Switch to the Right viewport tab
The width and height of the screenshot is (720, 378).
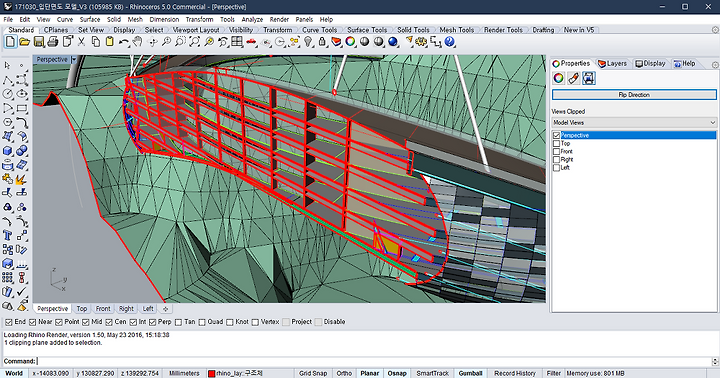click(x=126, y=309)
